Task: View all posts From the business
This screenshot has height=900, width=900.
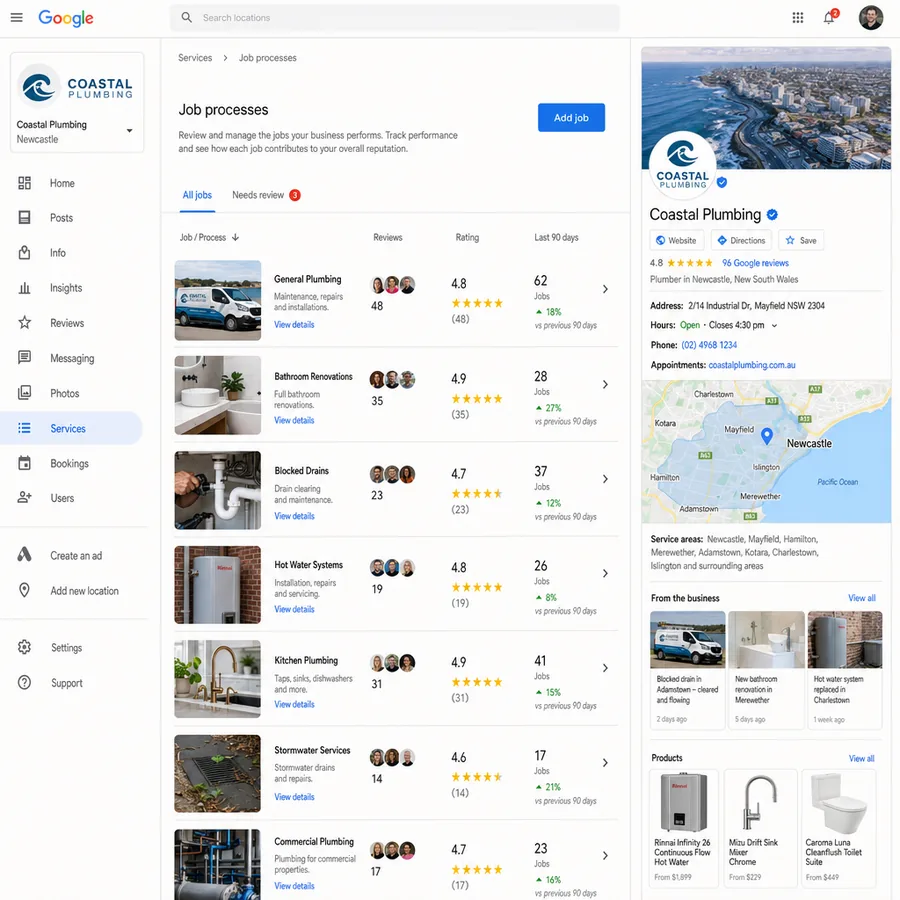Action: coord(862,598)
